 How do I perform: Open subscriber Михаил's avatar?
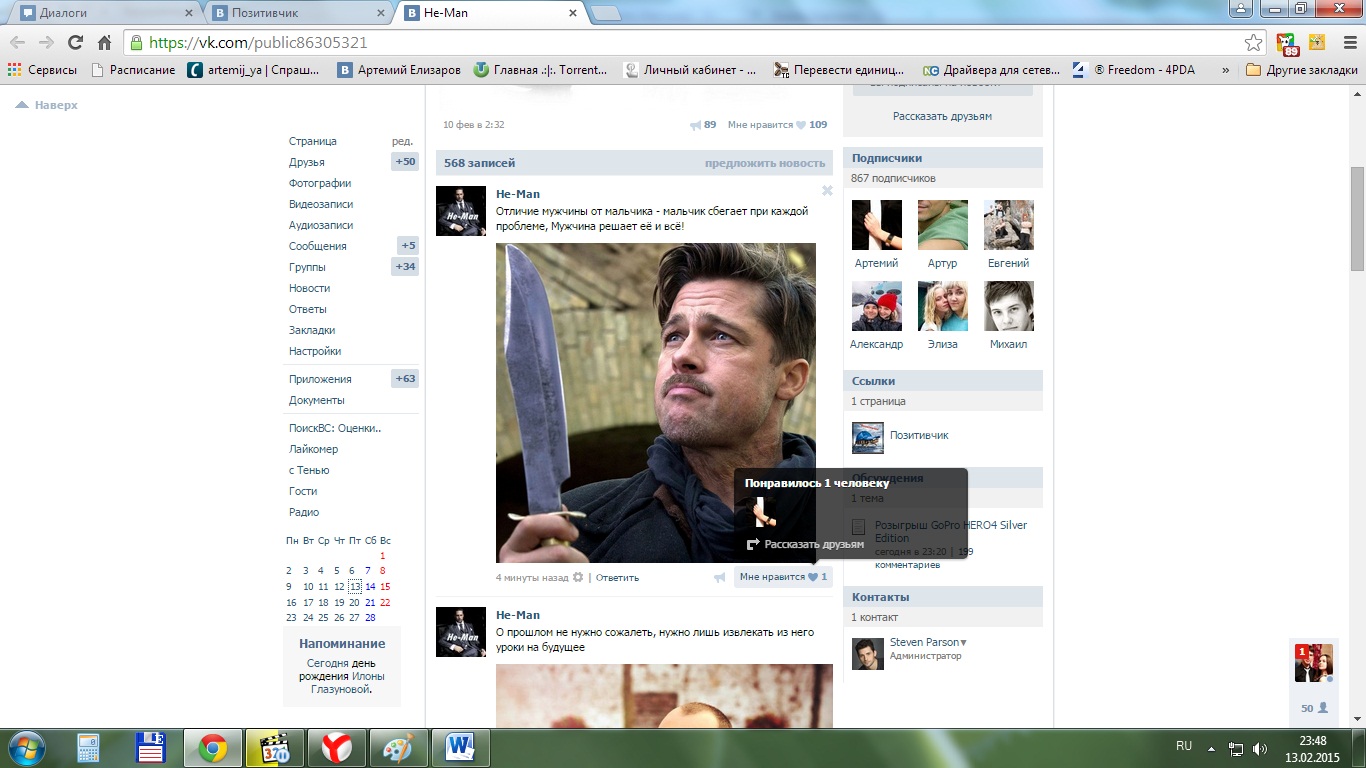[x=1008, y=306]
